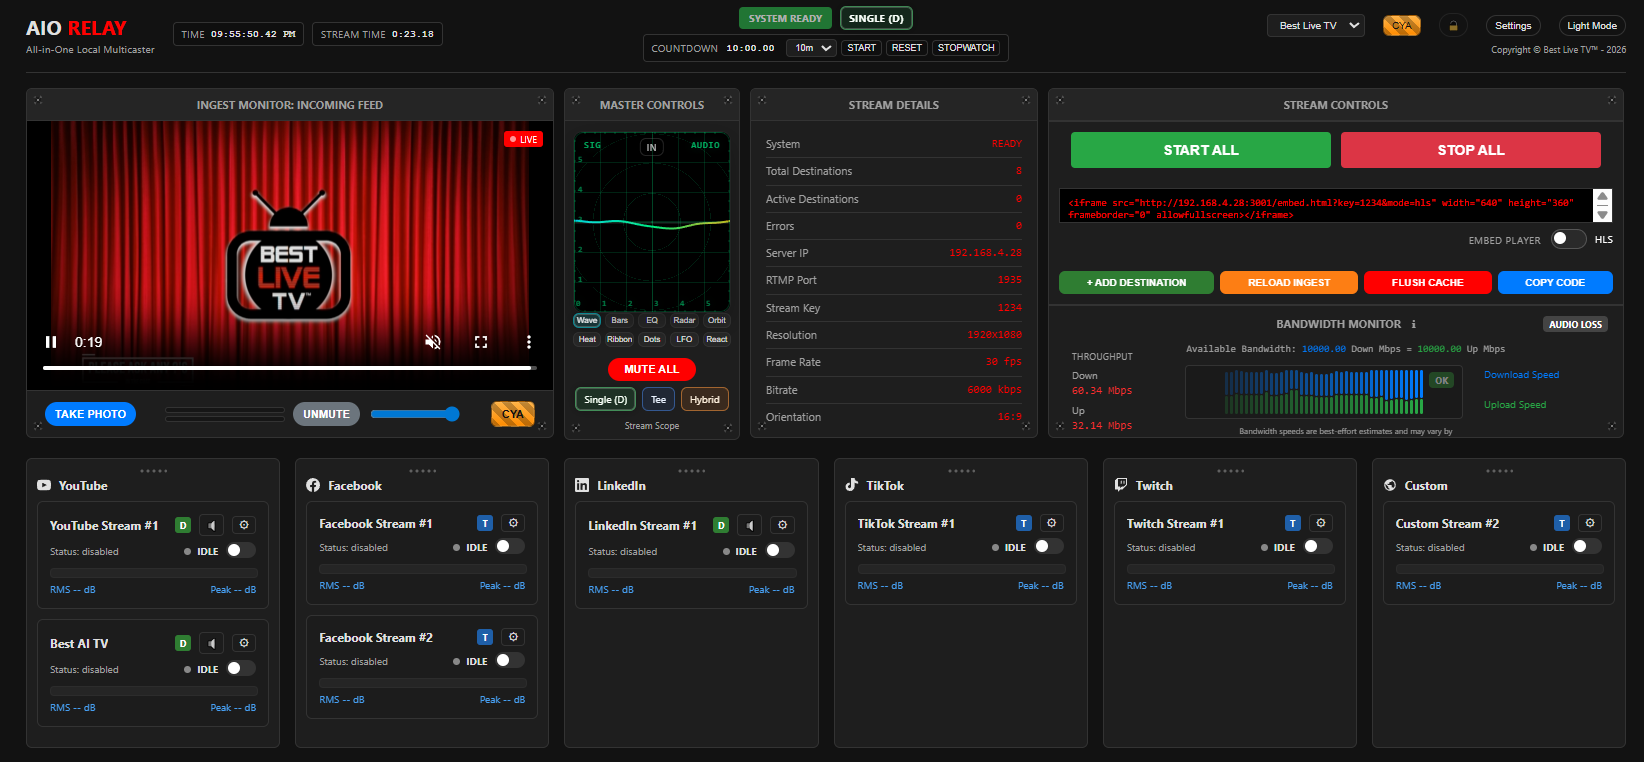Open the countdown 10m duration dropdown
Image resolution: width=1644 pixels, height=762 pixels.
pyautogui.click(x=811, y=48)
